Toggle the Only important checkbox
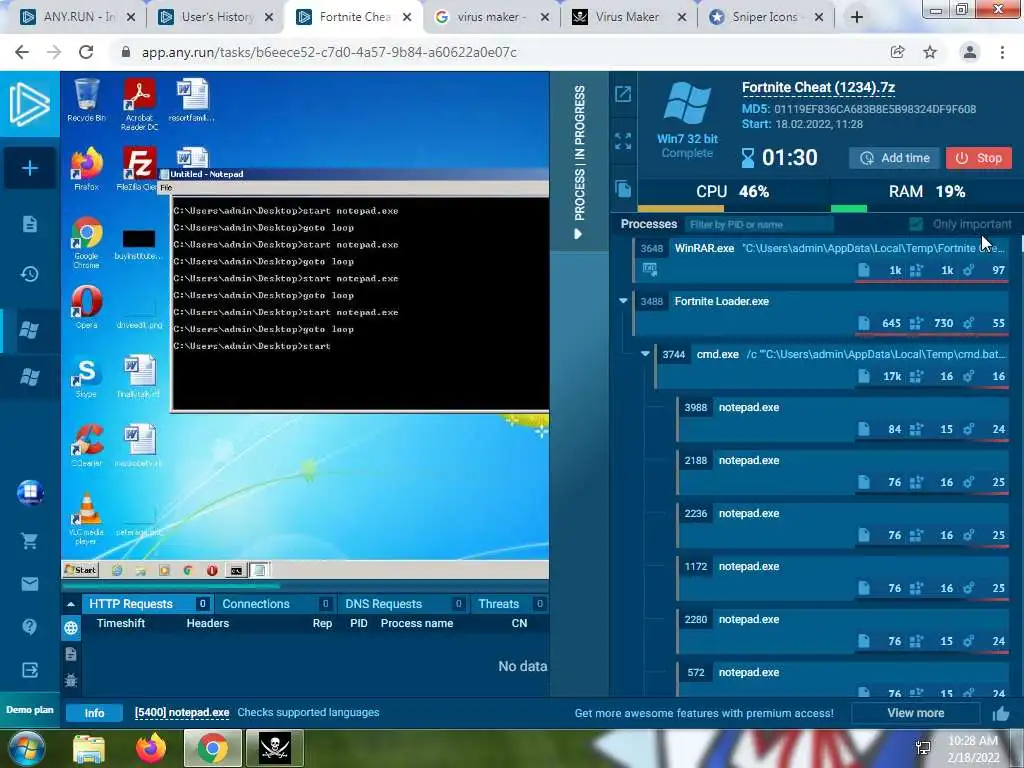Screen dimensions: 1024x768 click(x=916, y=224)
